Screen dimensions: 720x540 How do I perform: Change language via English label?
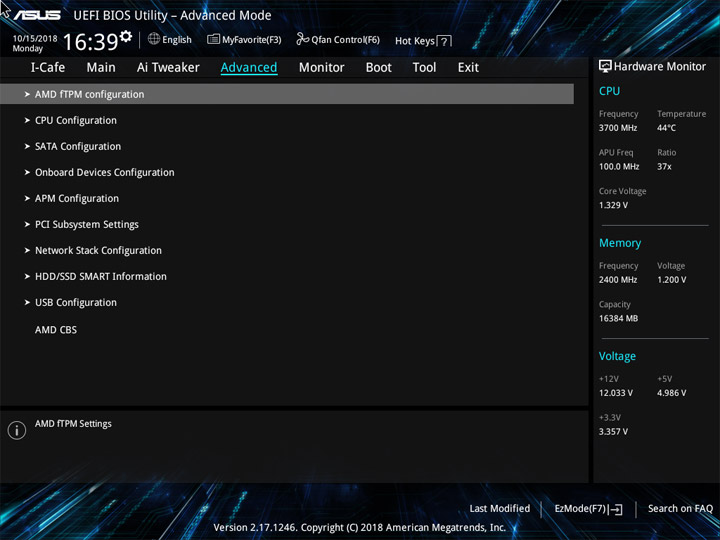(177, 40)
